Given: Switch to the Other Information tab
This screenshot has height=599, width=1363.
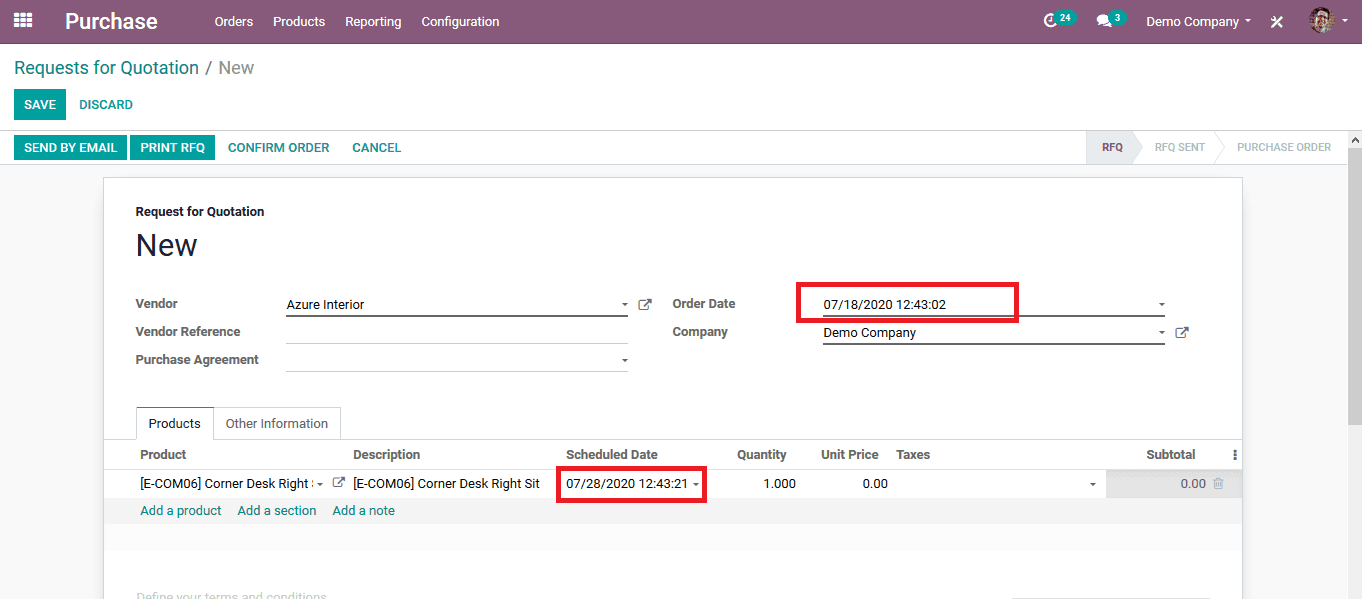Looking at the screenshot, I should click(x=277, y=423).
